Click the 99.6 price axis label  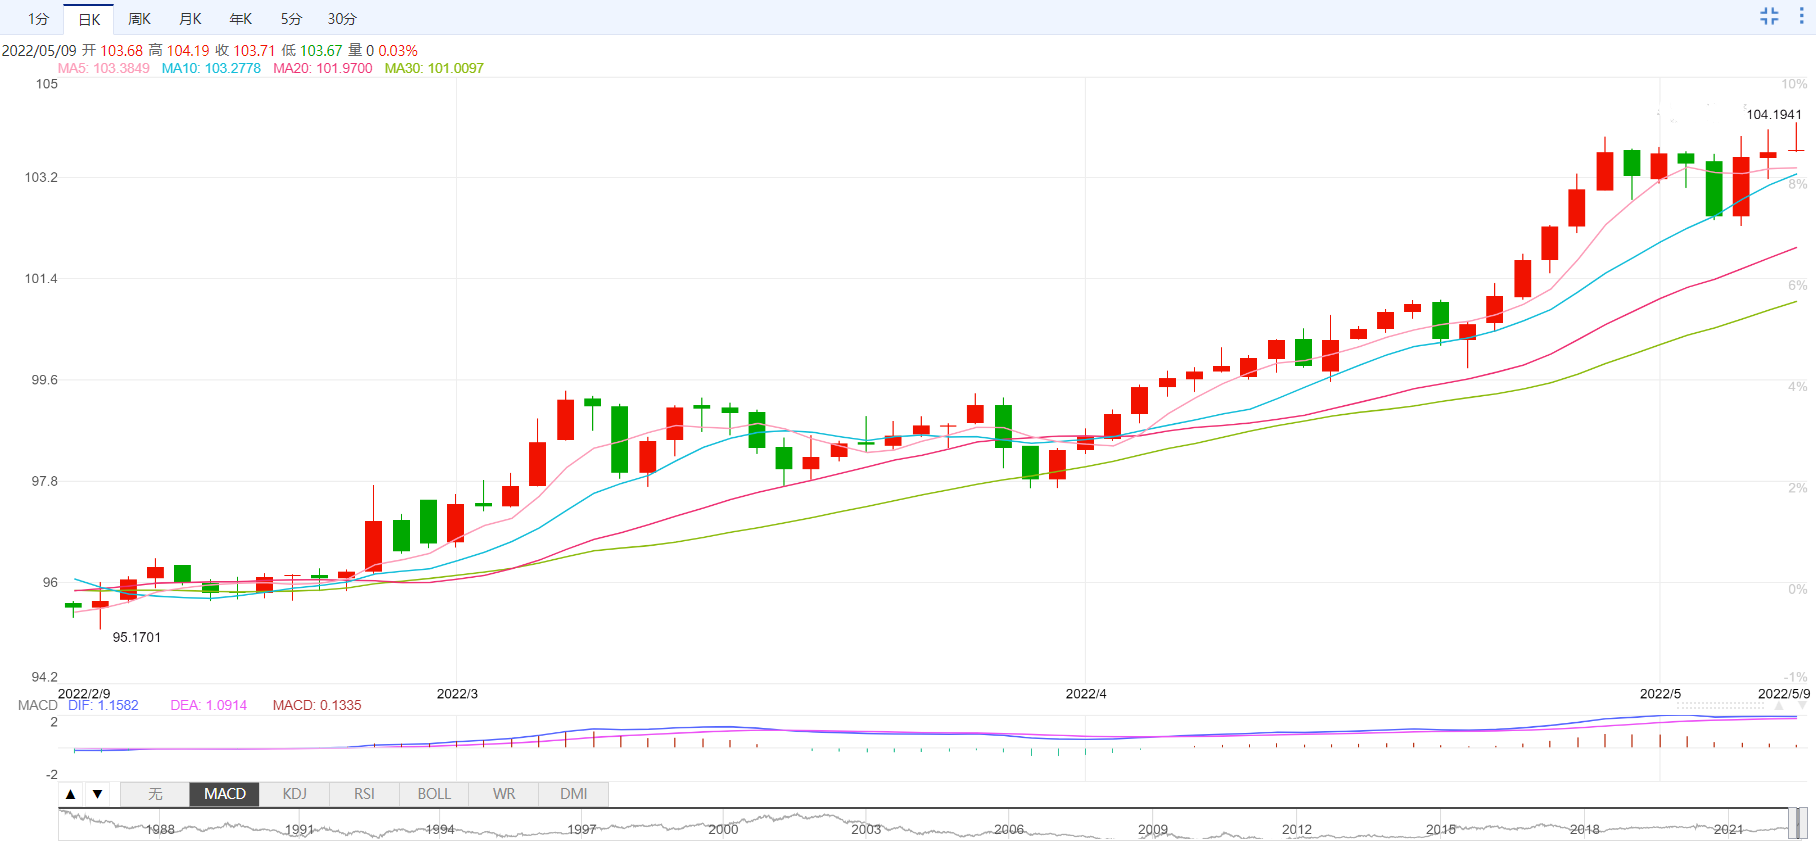(44, 380)
